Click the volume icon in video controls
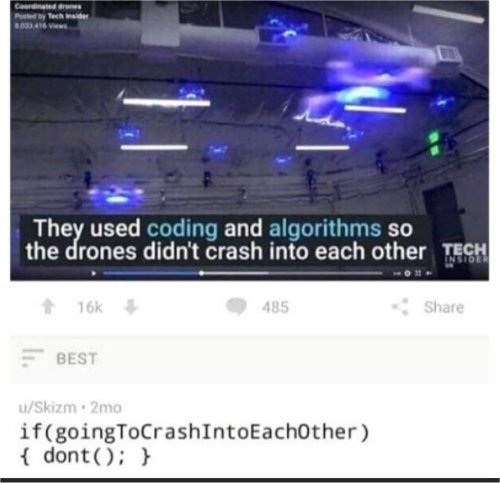This screenshot has height=483, width=500. click(x=397, y=273)
